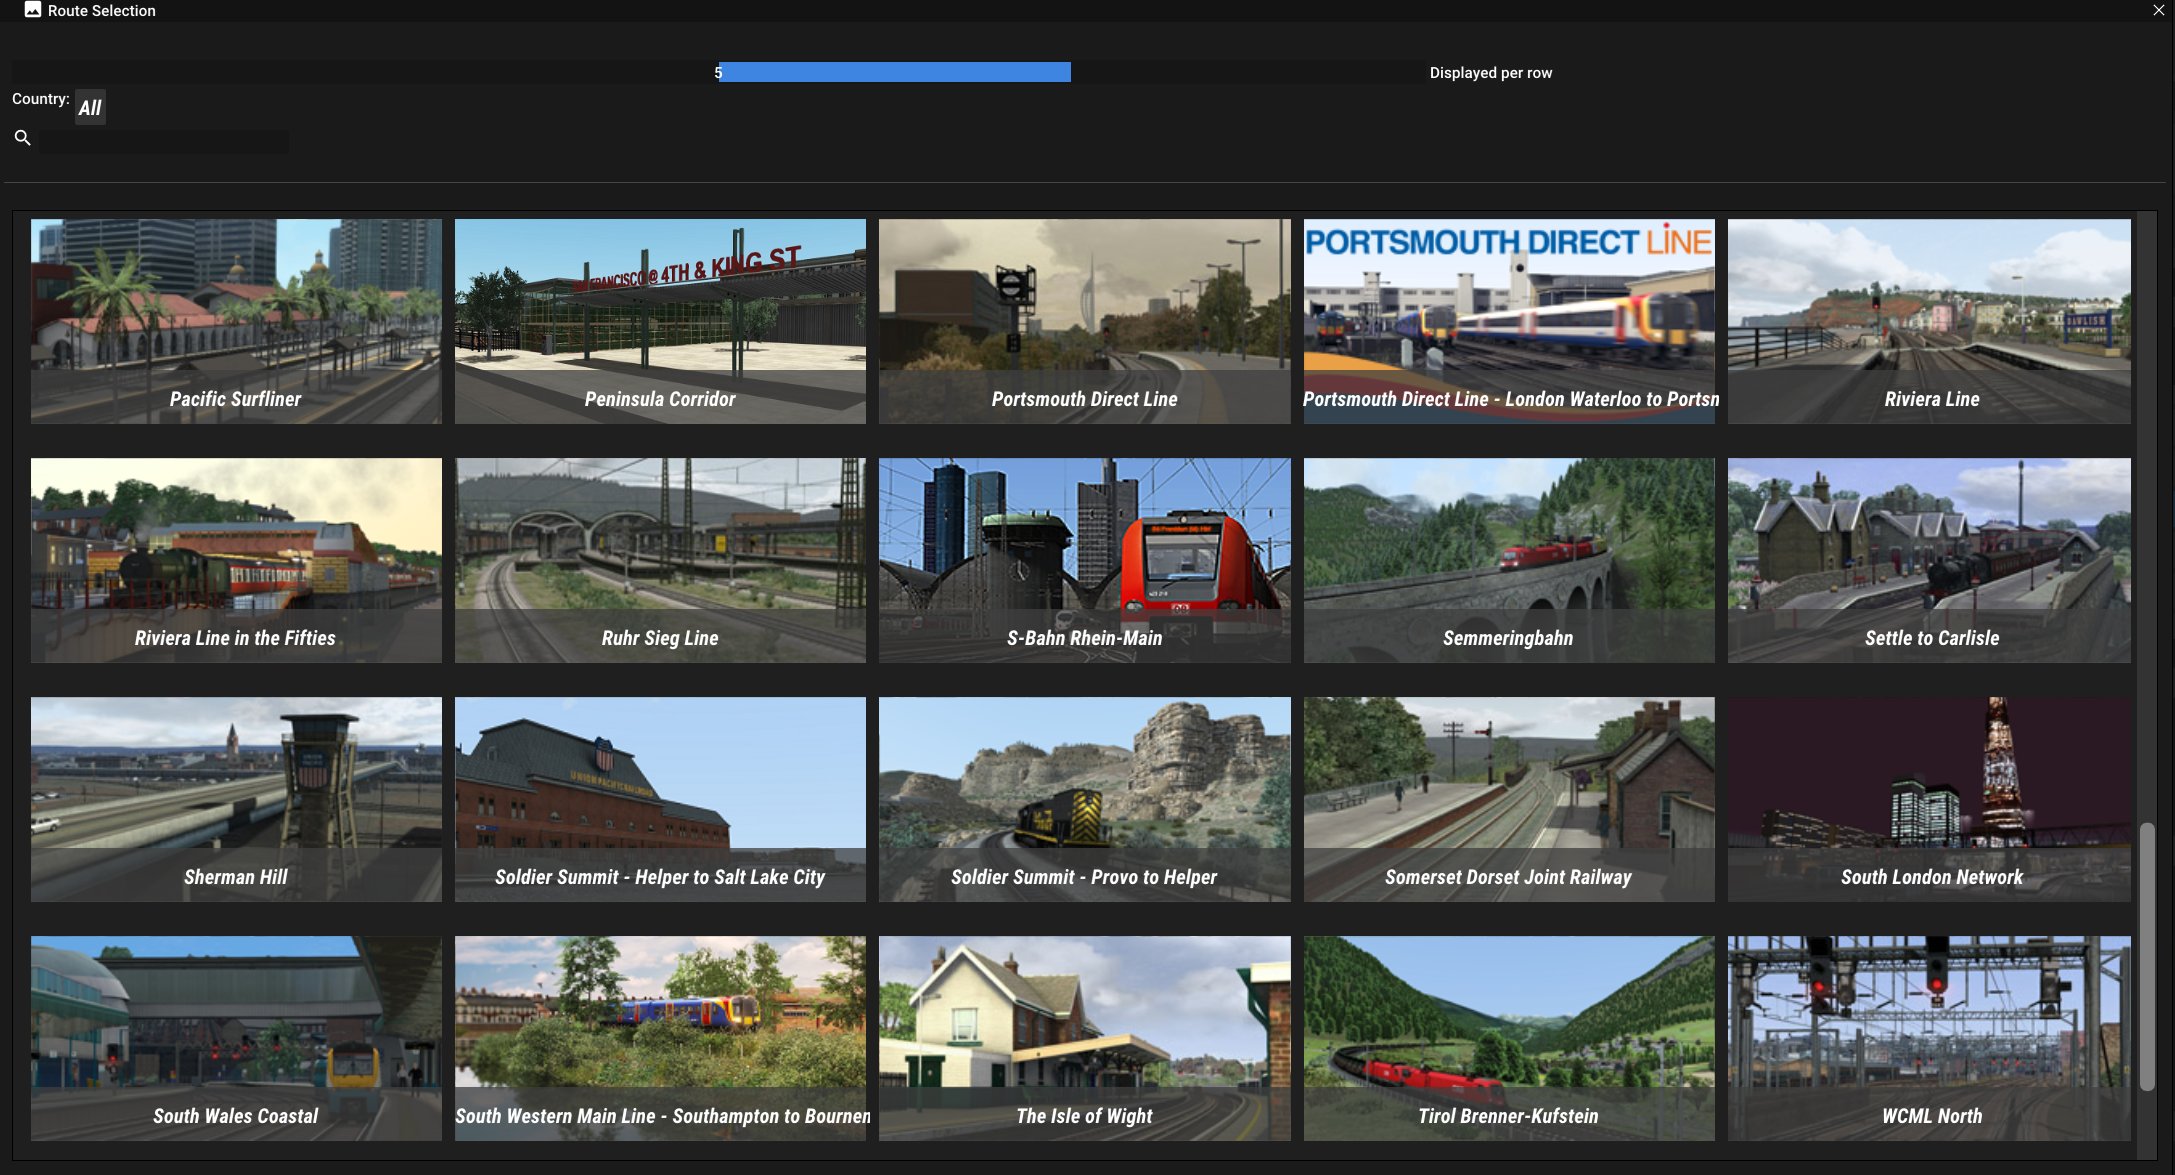Select the Sherman Hill route
2175x1175 pixels.
click(236, 798)
